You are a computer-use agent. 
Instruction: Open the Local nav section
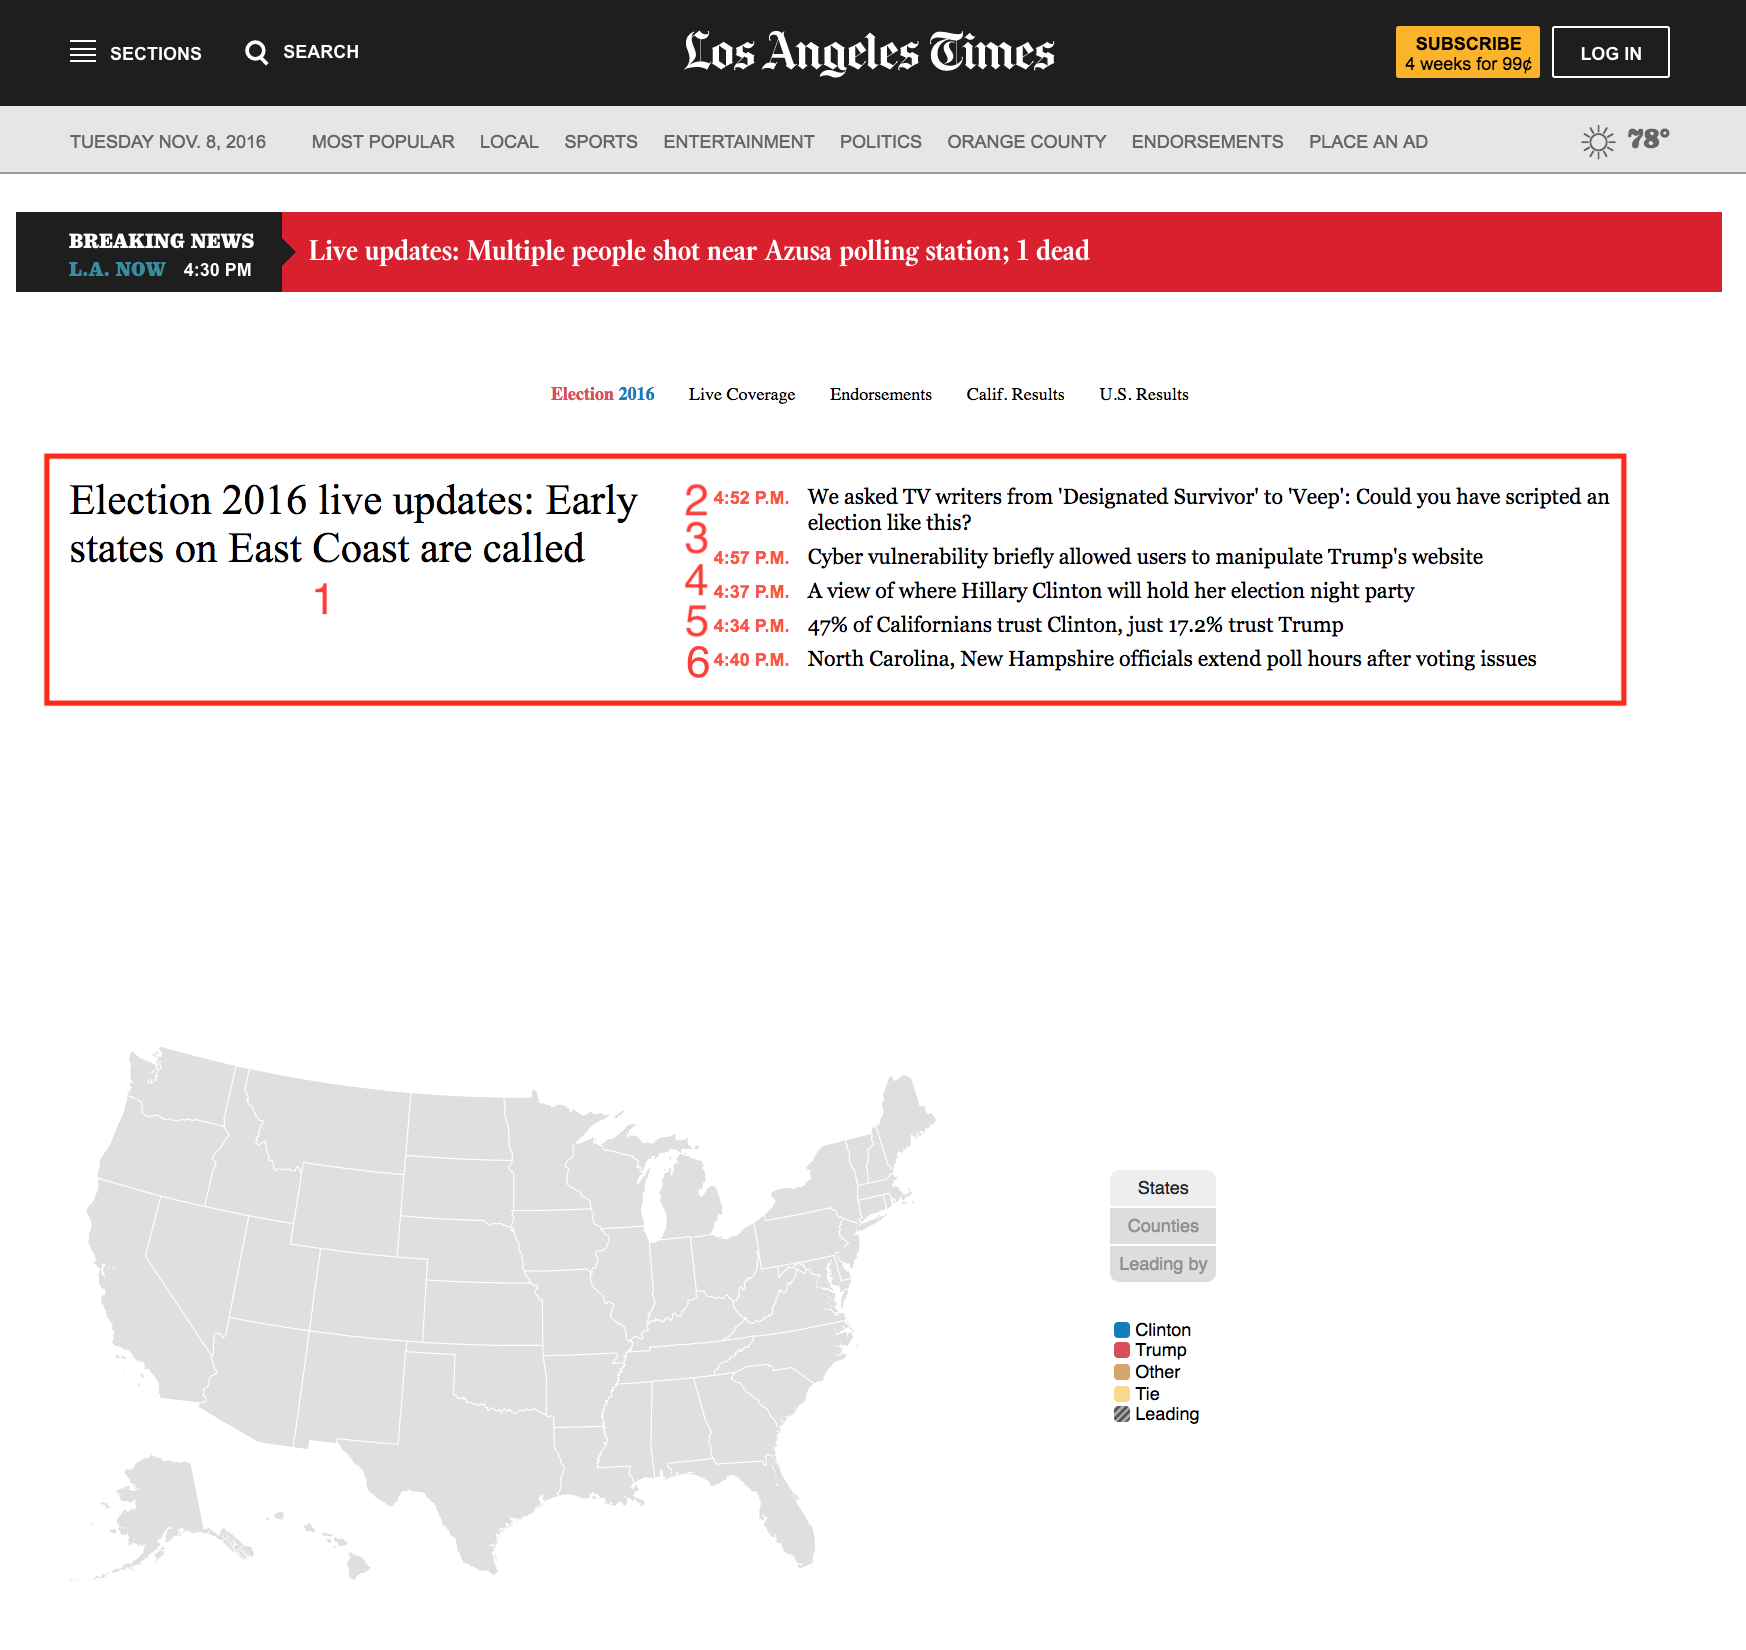(x=509, y=141)
